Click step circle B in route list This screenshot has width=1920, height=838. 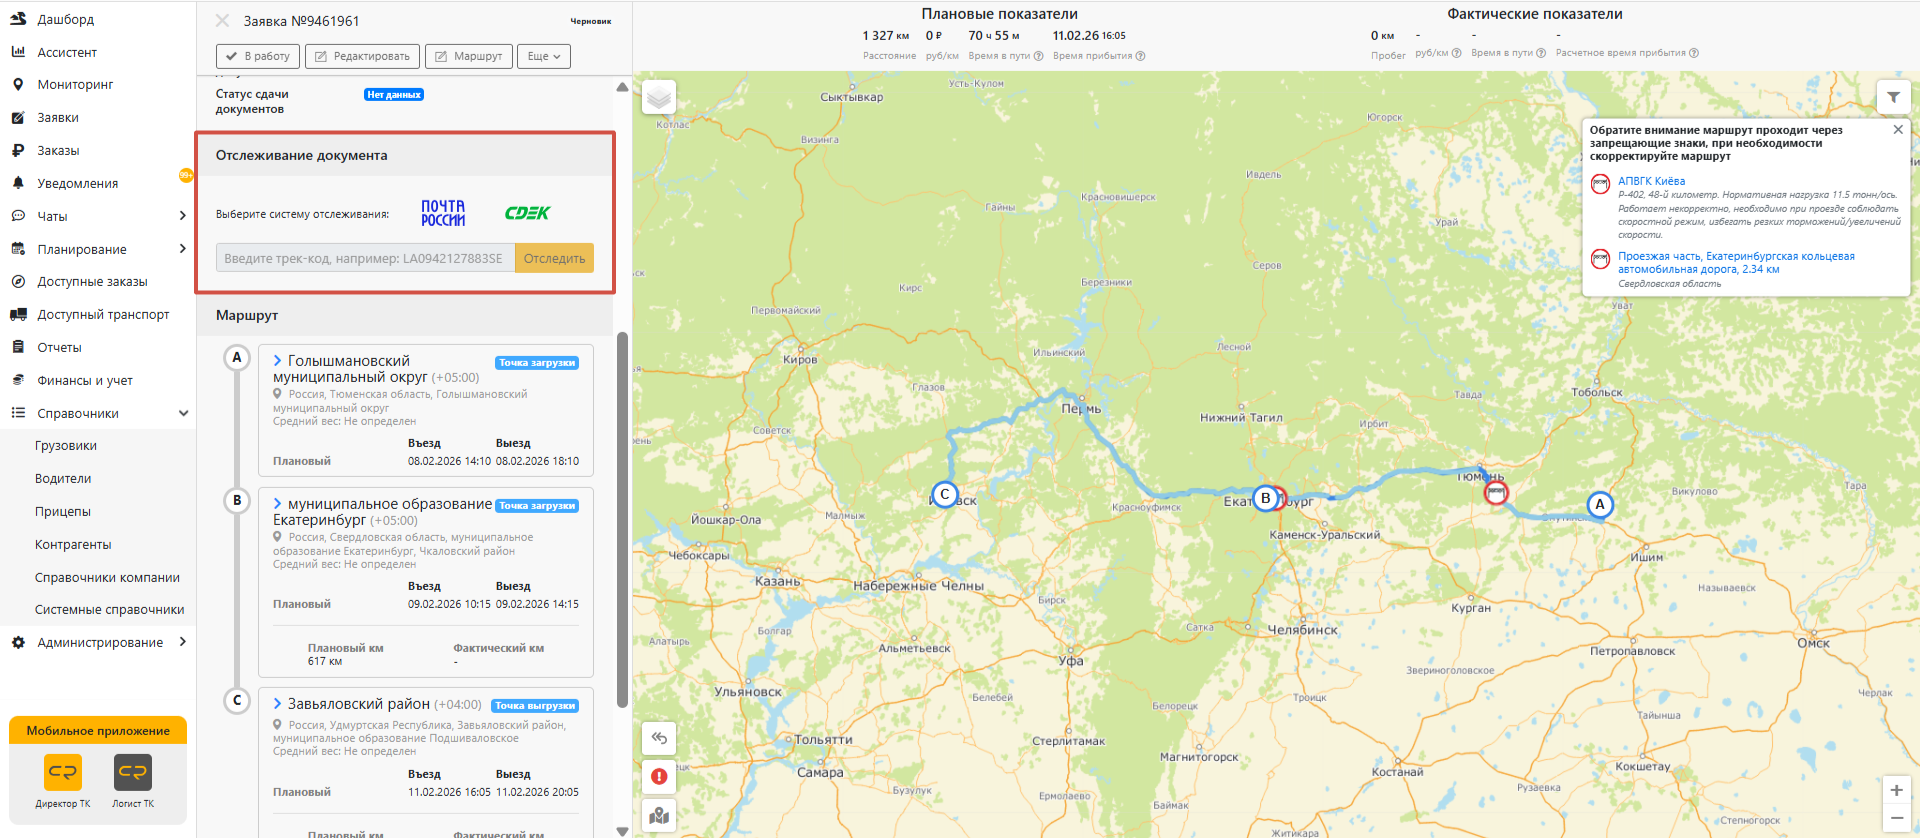coord(237,501)
